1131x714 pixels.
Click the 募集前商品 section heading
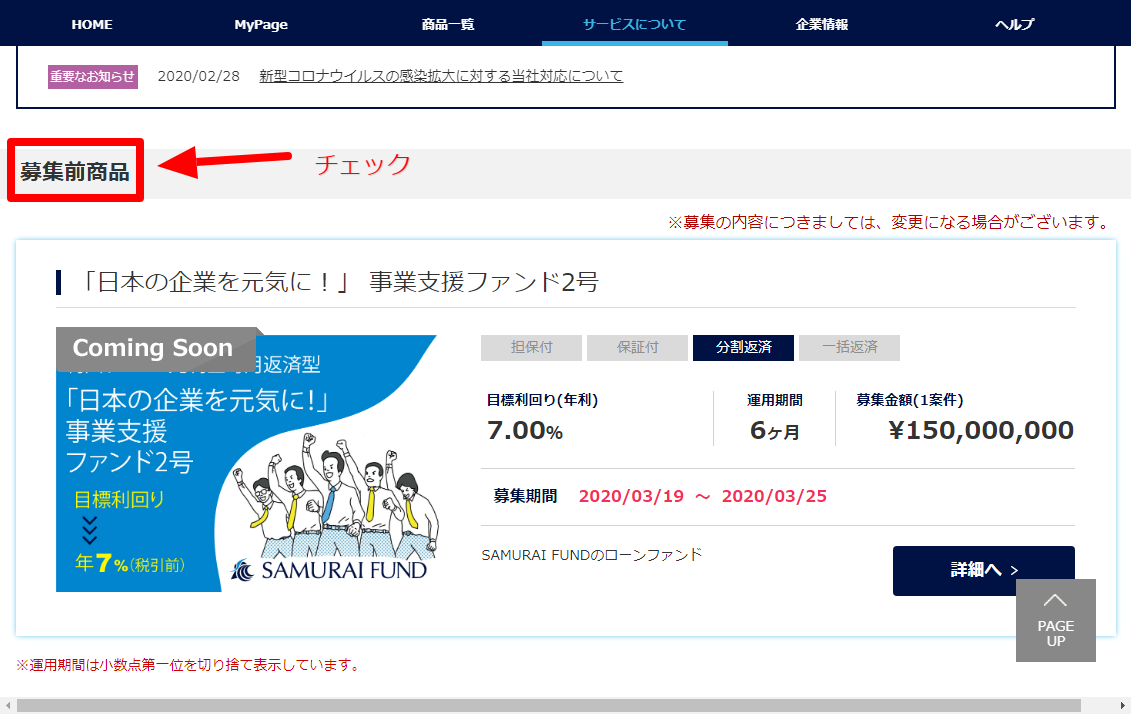[75, 171]
